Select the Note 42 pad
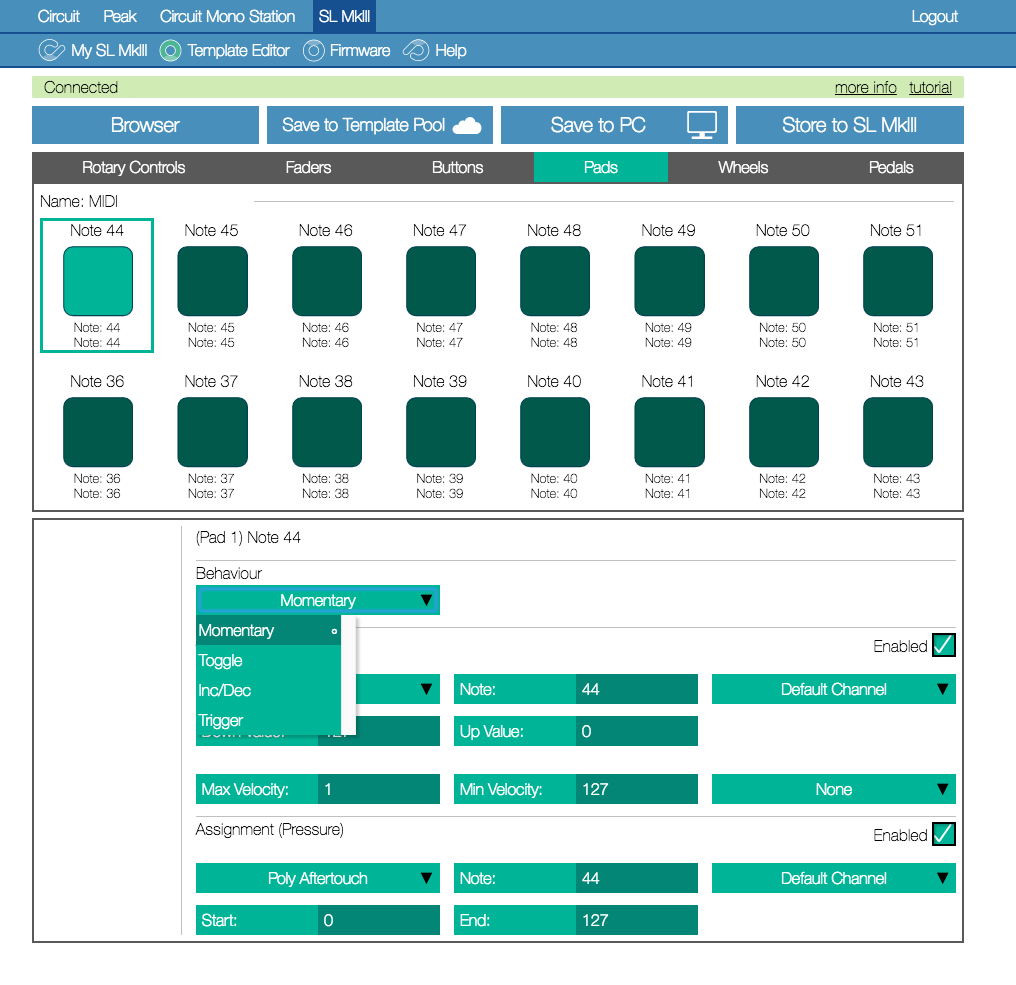This screenshot has width=1016, height=985. [x=783, y=432]
